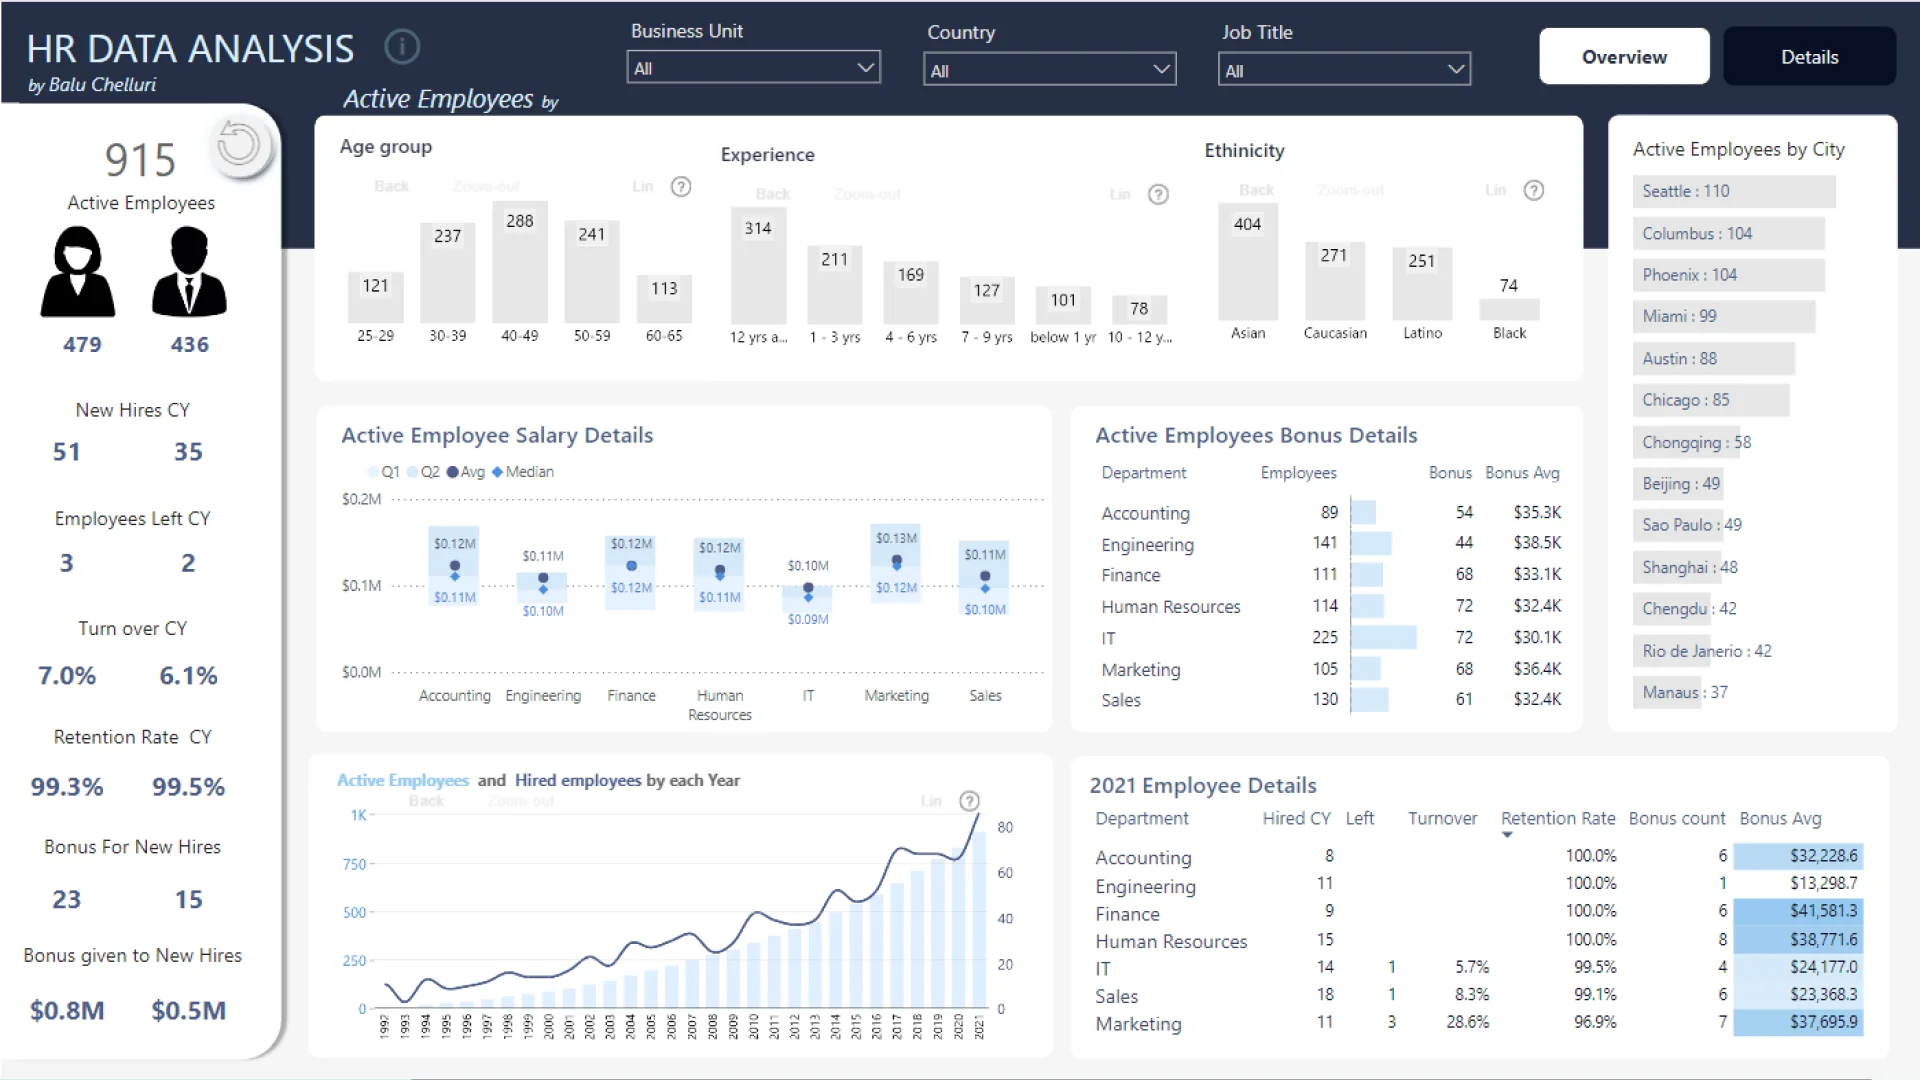The image size is (1920, 1080).
Task: Select the Manaus : 37 city bar
Action: pyautogui.click(x=1667, y=692)
